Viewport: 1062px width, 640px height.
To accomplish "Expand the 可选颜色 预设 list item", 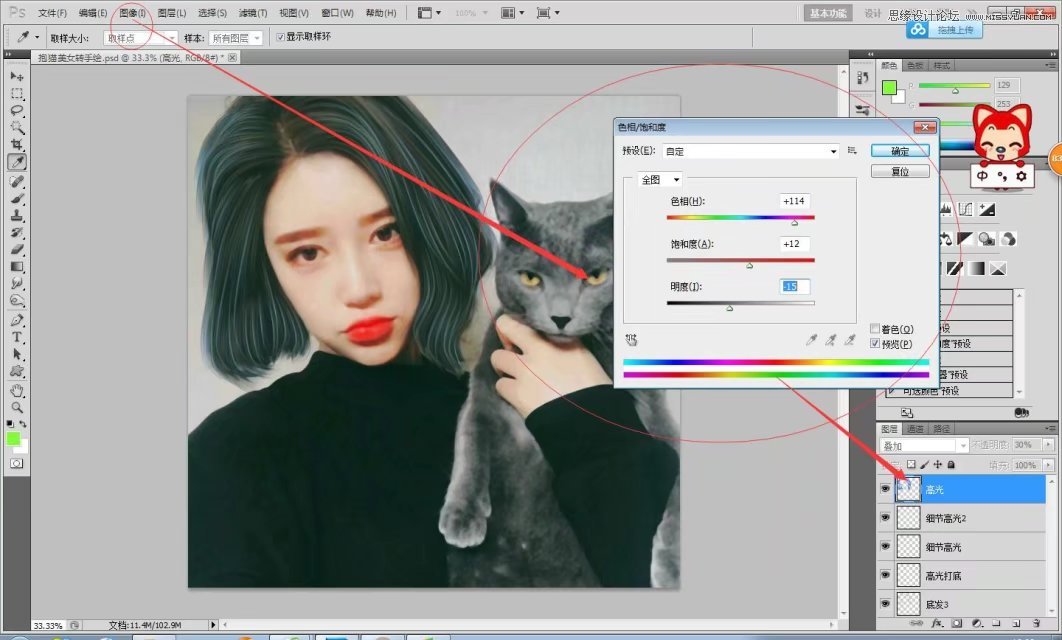I will click(x=891, y=391).
